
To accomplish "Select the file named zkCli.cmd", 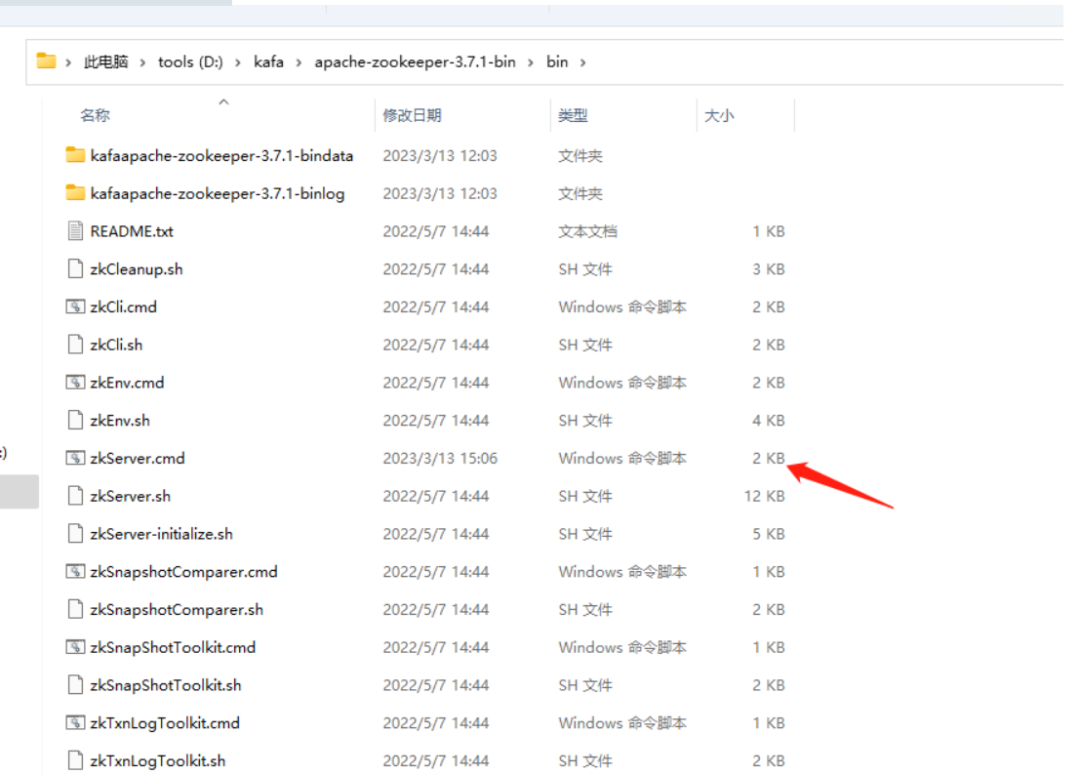I will click(123, 307).
